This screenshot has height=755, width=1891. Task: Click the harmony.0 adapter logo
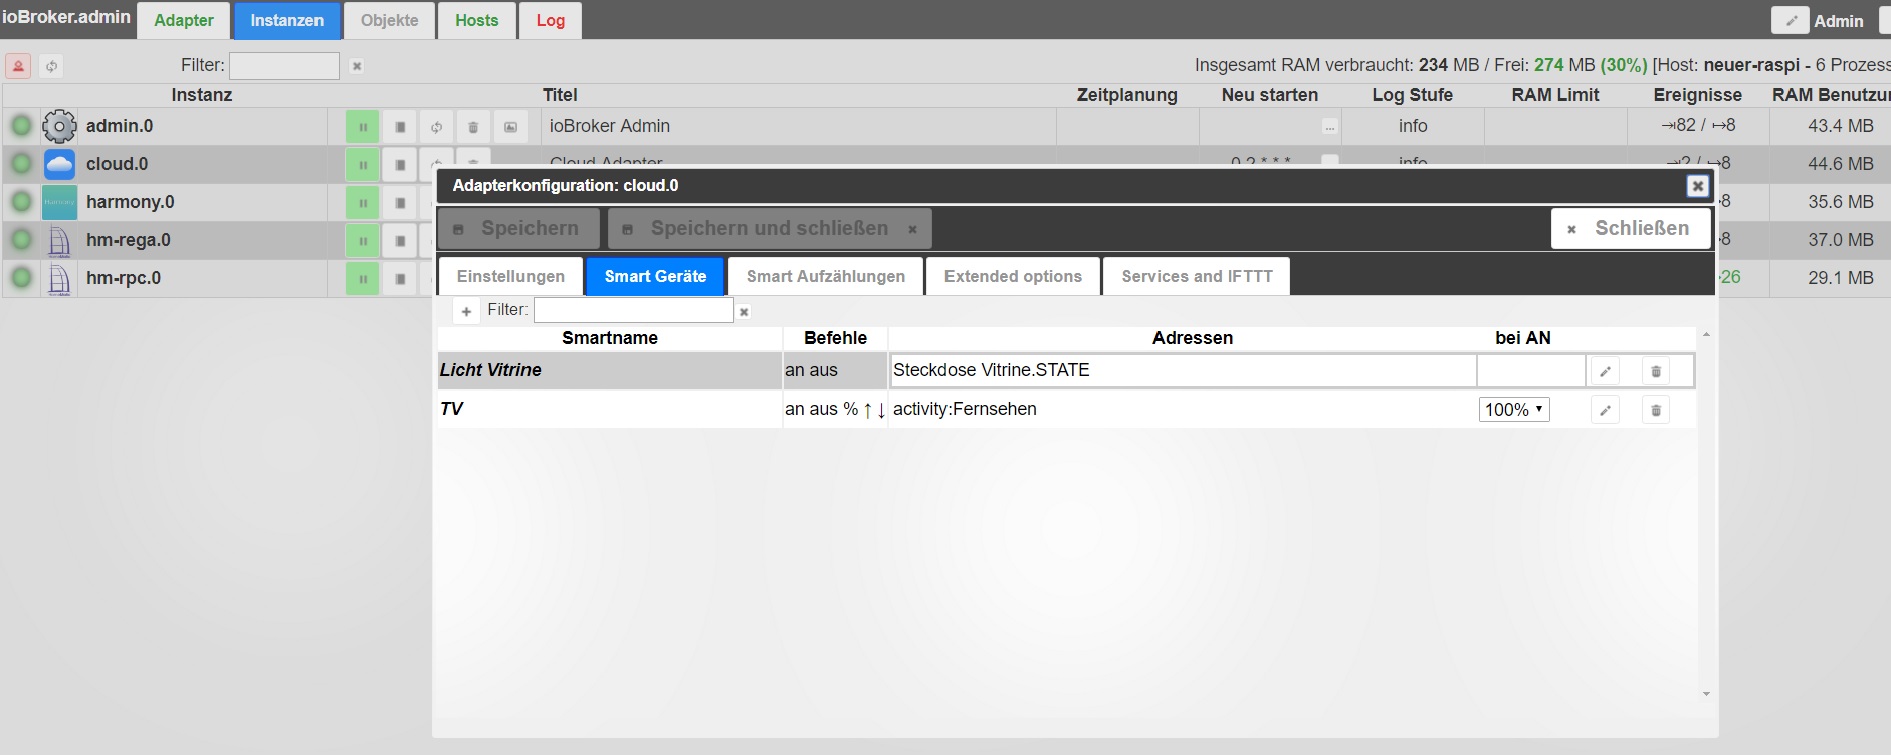60,202
